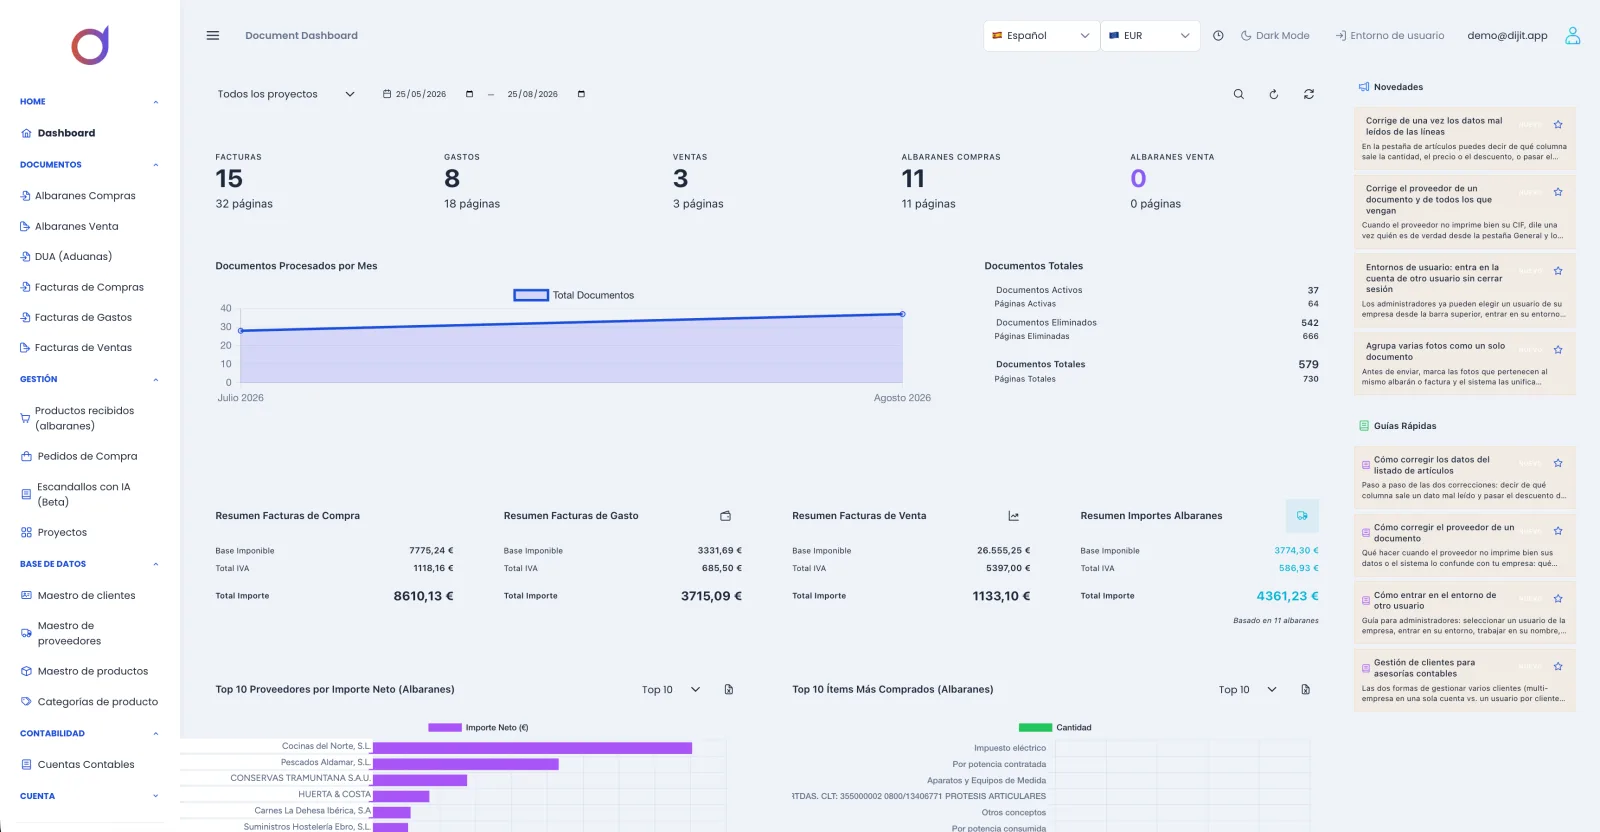Click the dijit logo
Image resolution: width=1600 pixels, height=832 pixels.
(90, 46)
